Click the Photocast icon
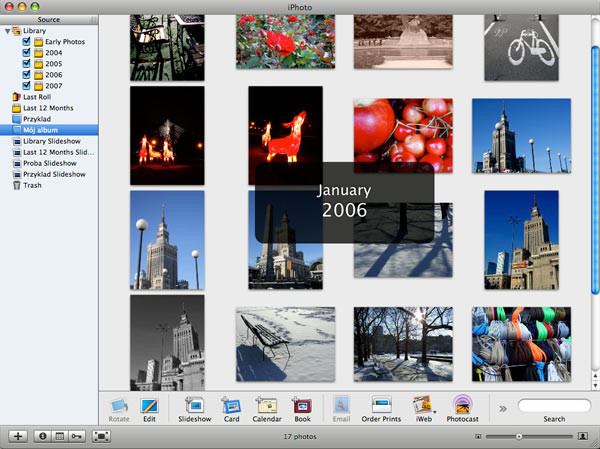Screen dimensions: 600x449 point(462,406)
